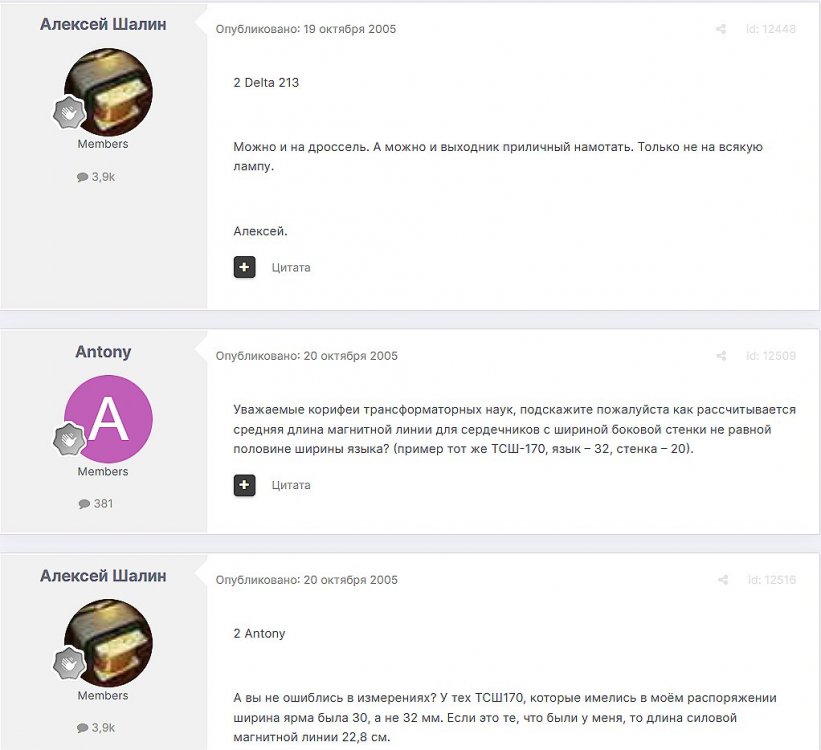Screen dimensions: 821x750
Task: Open Алексей Шалин's avatar in third post
Action: point(108,643)
